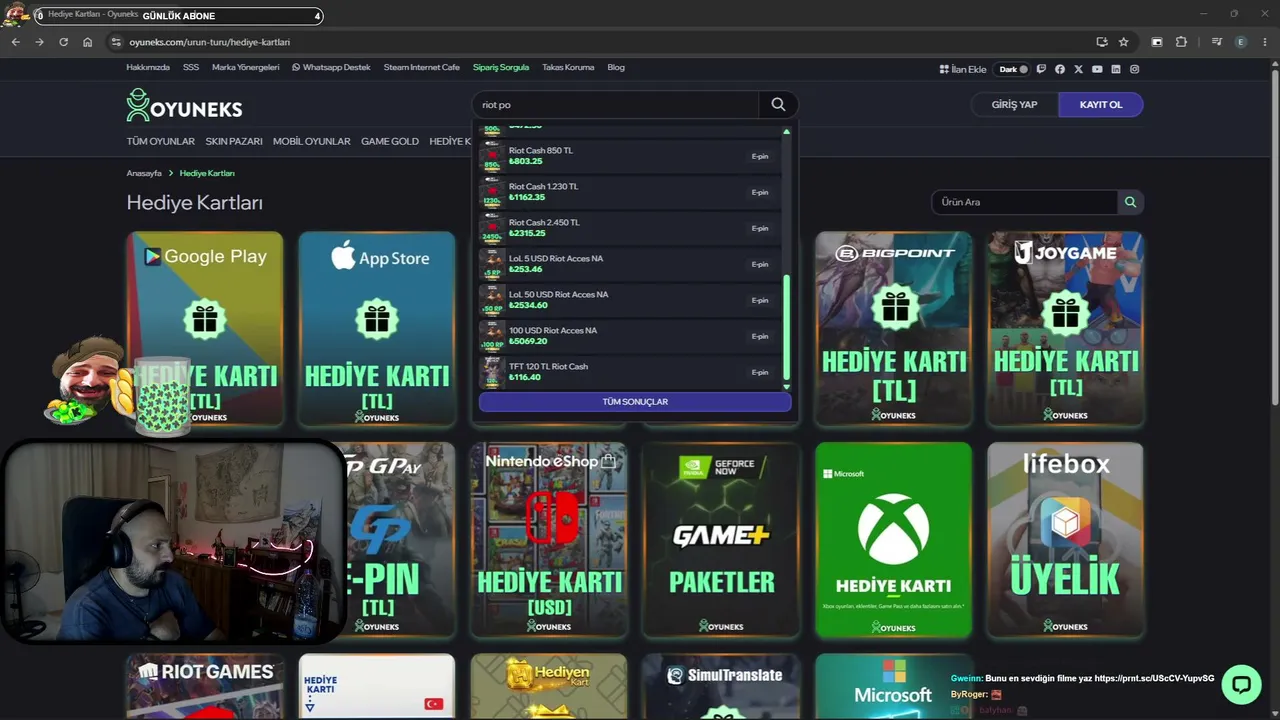
Task: Click the picture-in-picture extension icon
Action: tap(1157, 42)
